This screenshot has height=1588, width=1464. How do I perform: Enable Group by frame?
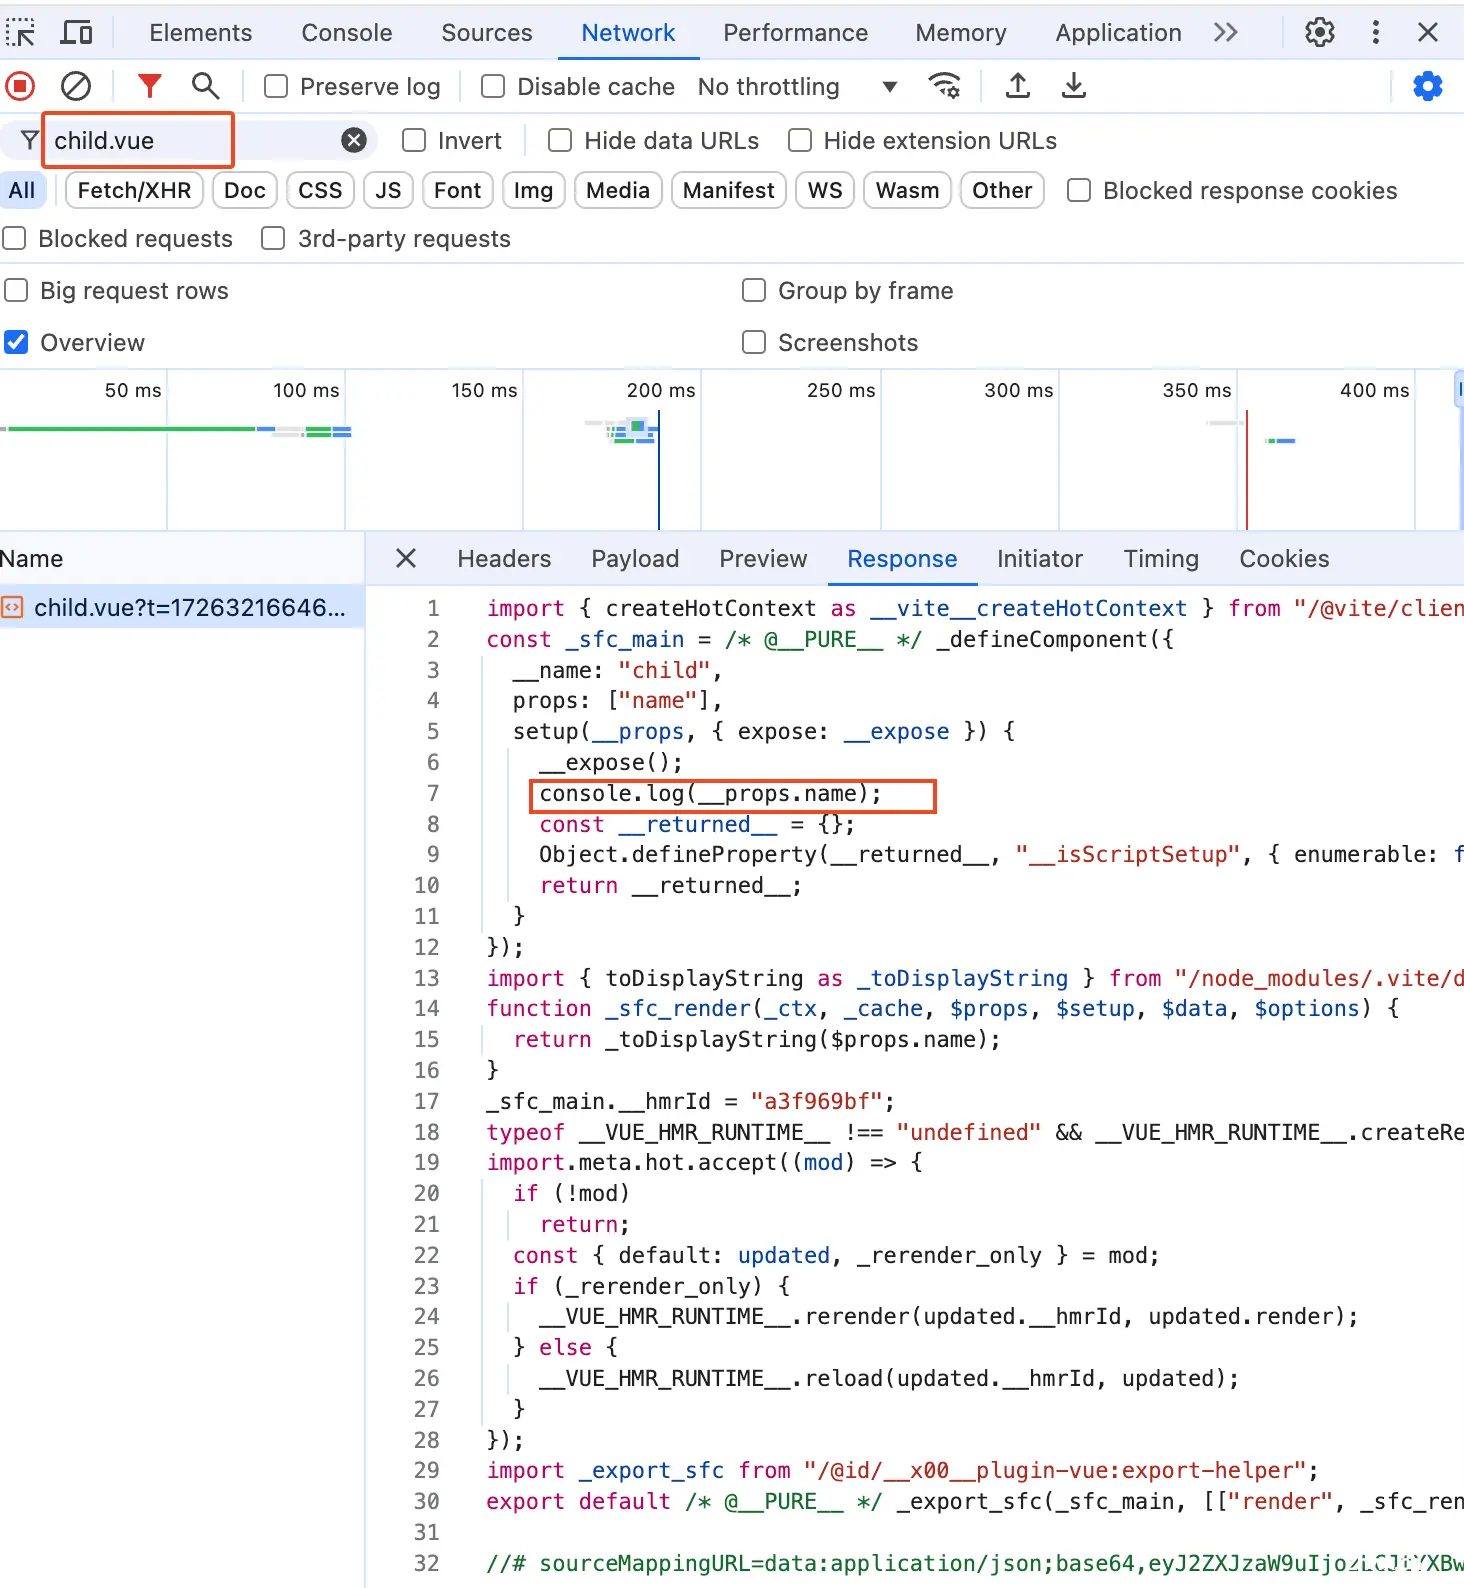754,290
